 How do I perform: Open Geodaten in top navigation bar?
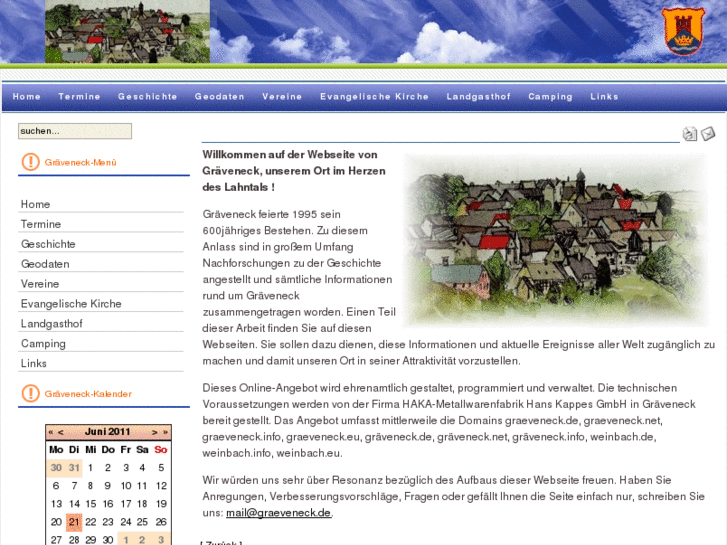(x=219, y=96)
